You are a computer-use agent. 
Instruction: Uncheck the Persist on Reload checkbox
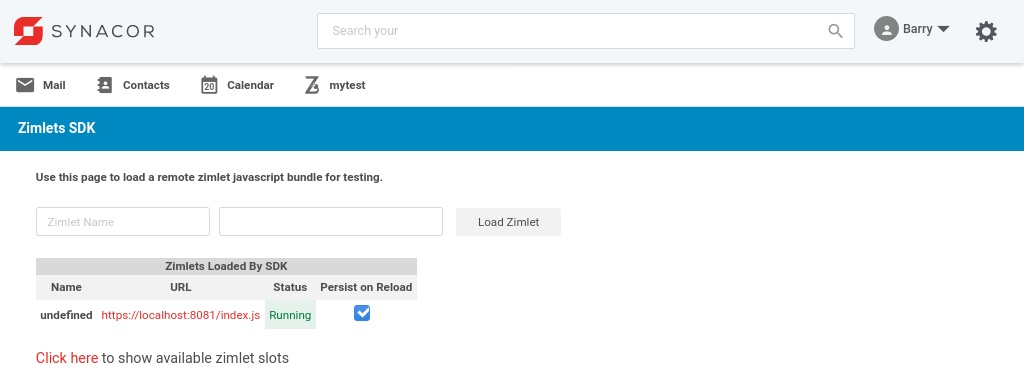[362, 314]
